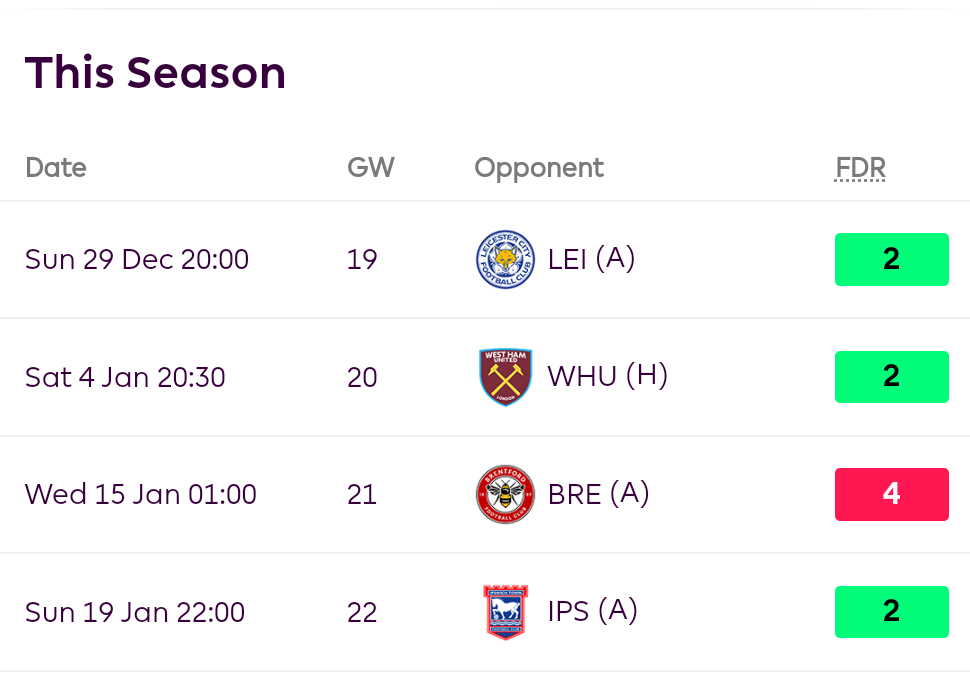Screen dimensions: 970x673
Task: Click the Date column header
Action: 56,168
